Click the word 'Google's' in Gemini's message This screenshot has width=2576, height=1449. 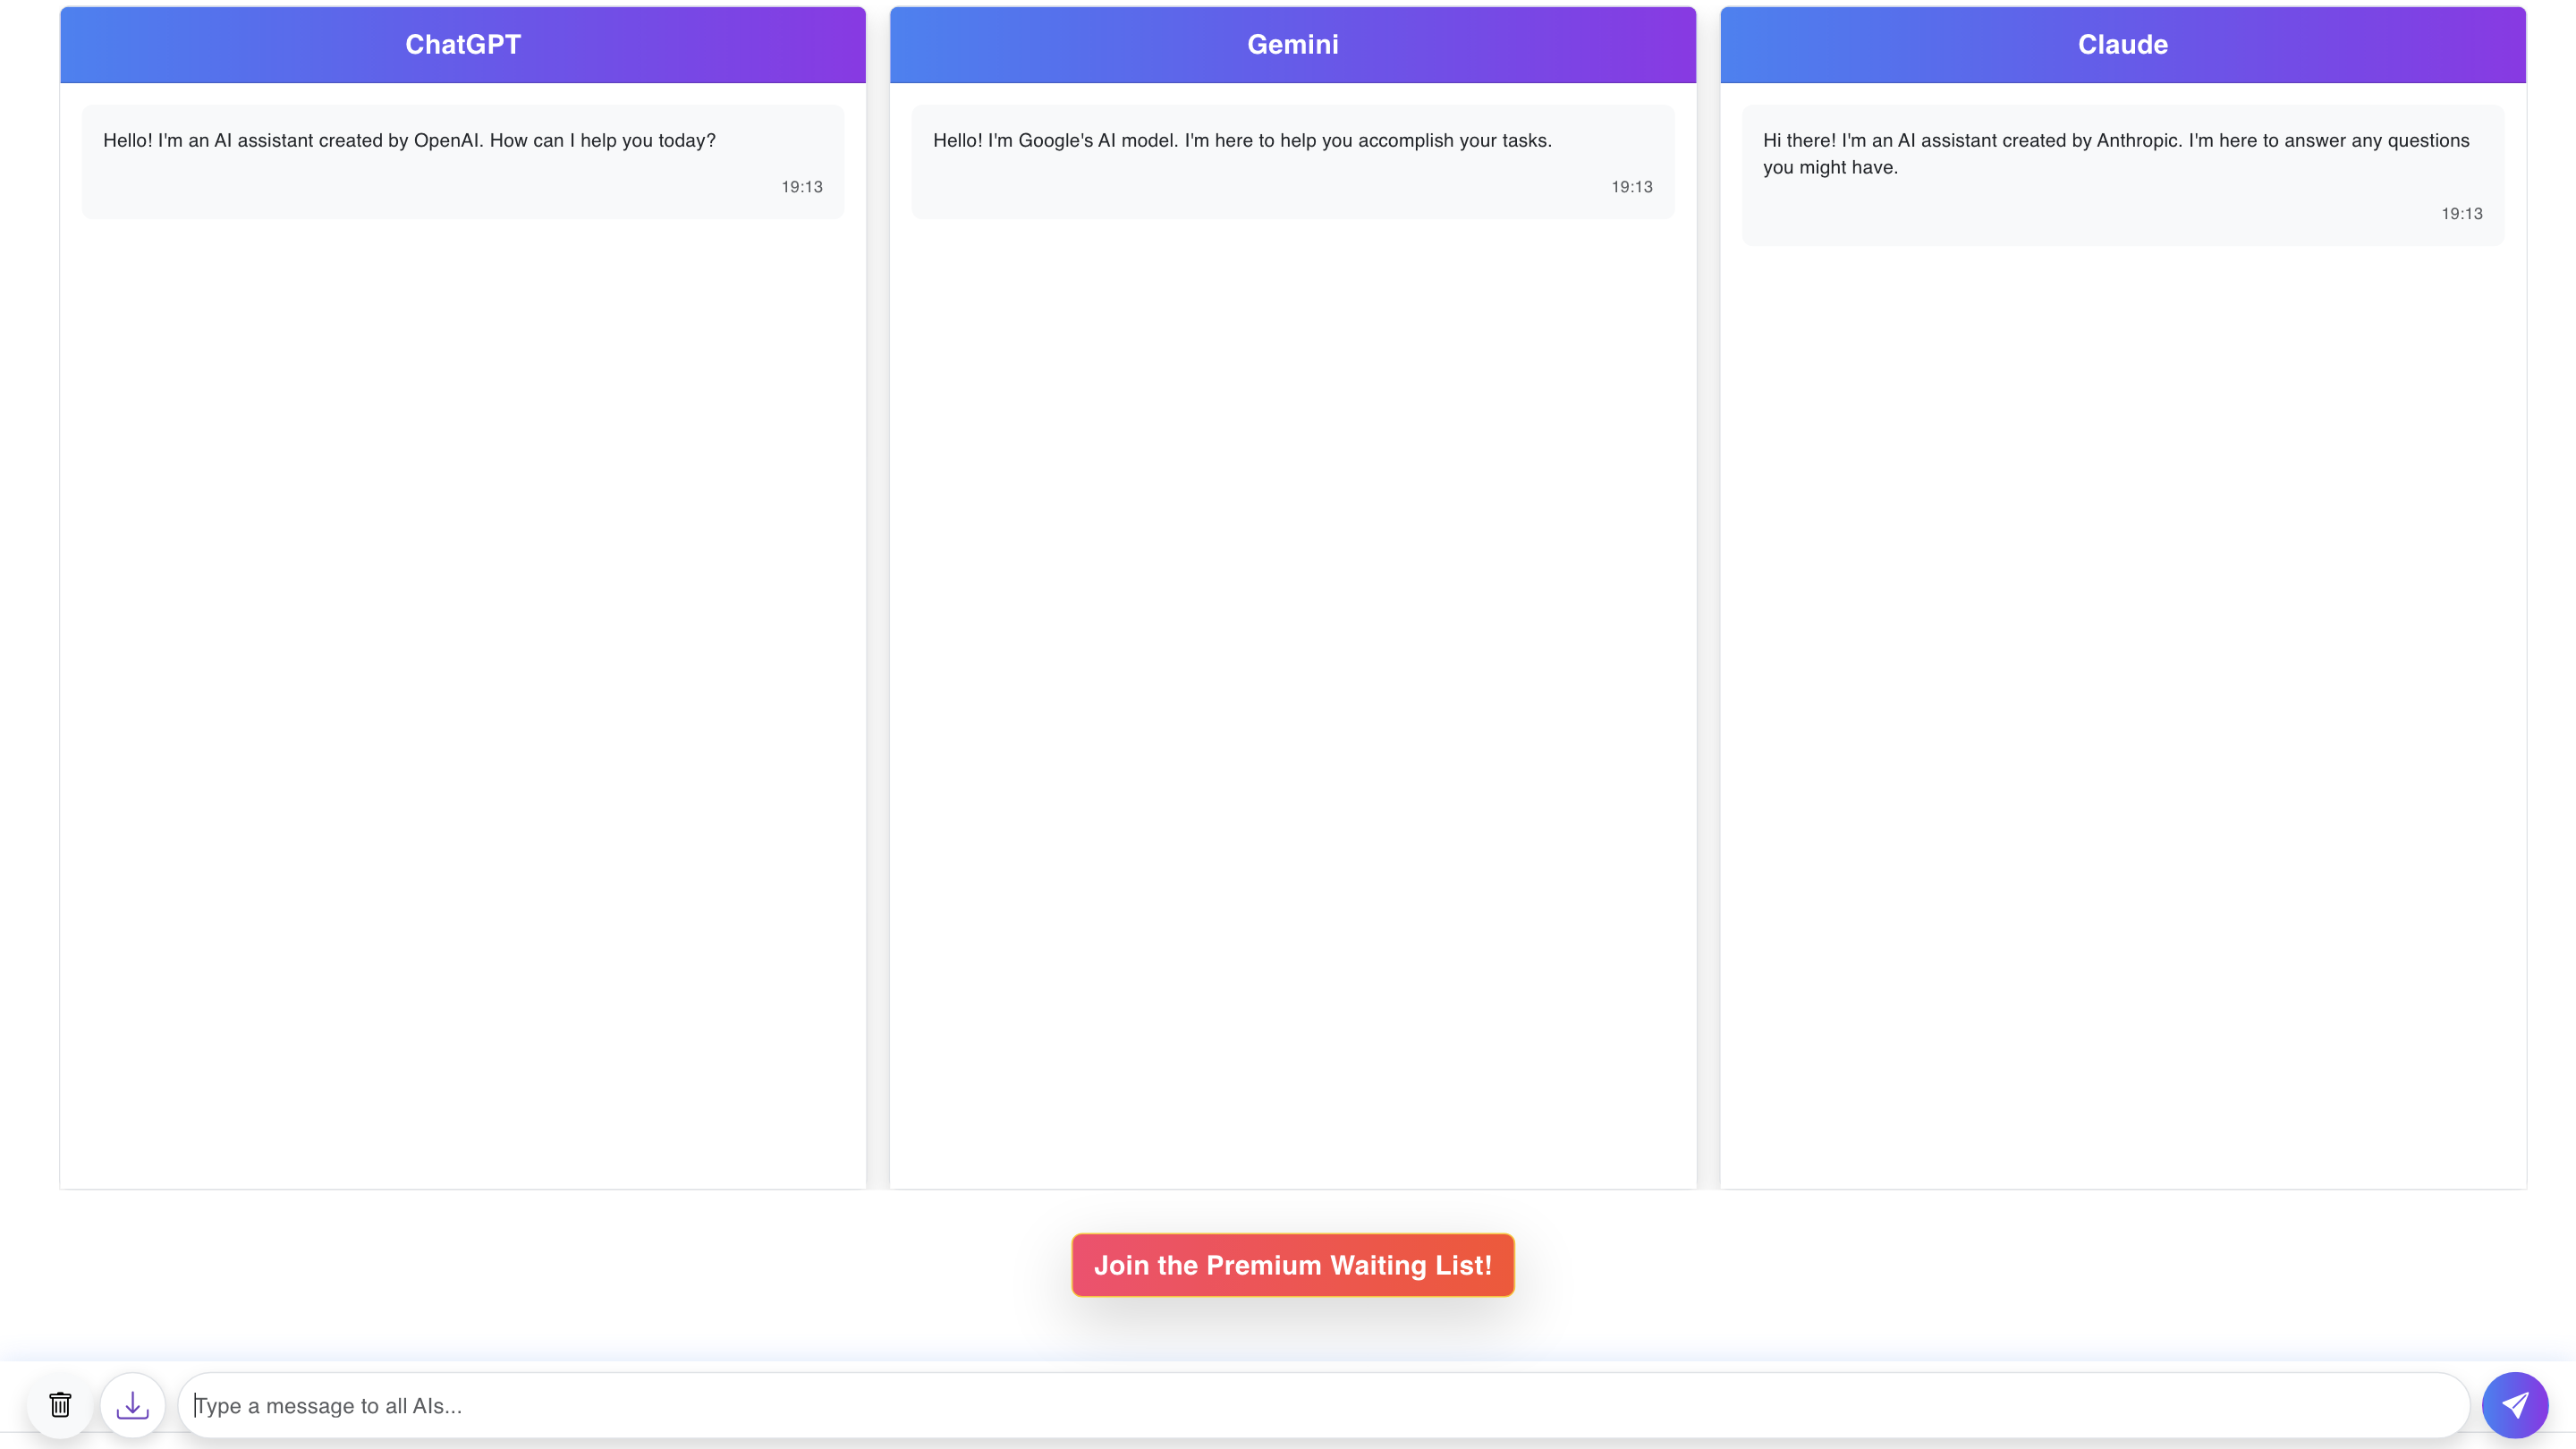[1055, 141]
